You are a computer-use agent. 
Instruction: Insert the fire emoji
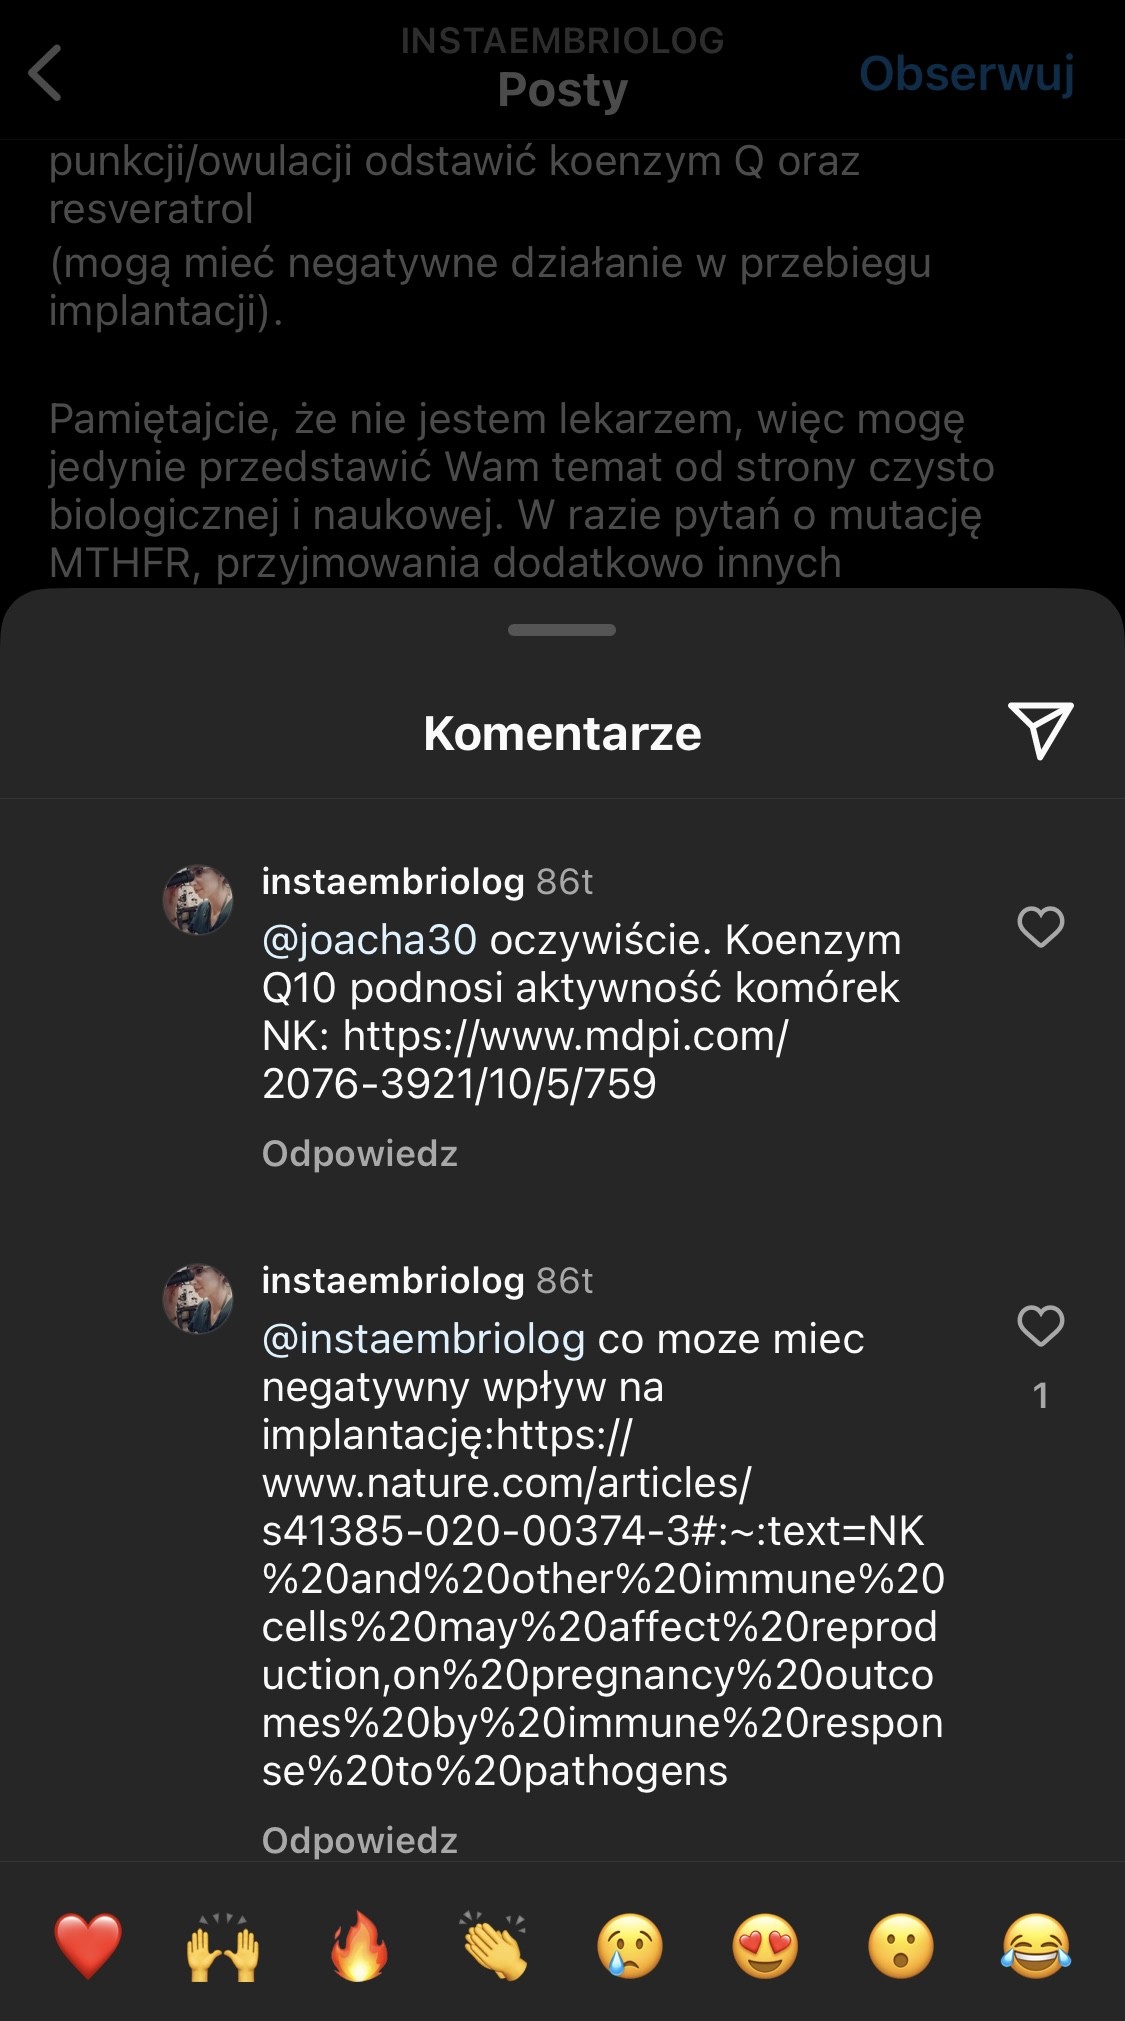pos(359,1946)
